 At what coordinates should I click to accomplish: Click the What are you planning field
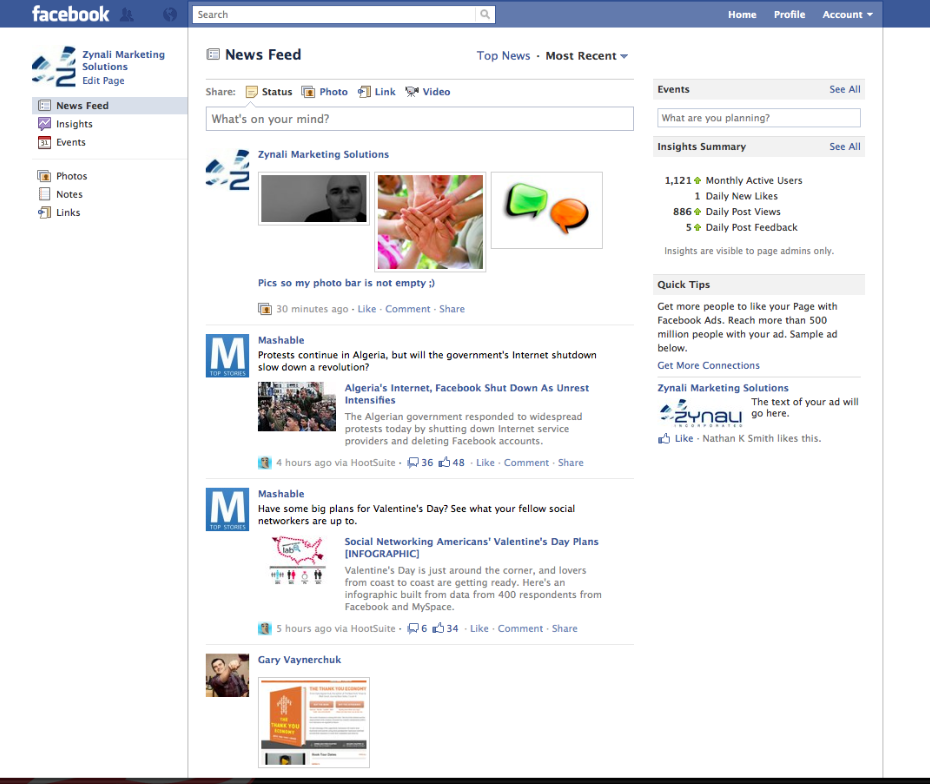point(759,118)
